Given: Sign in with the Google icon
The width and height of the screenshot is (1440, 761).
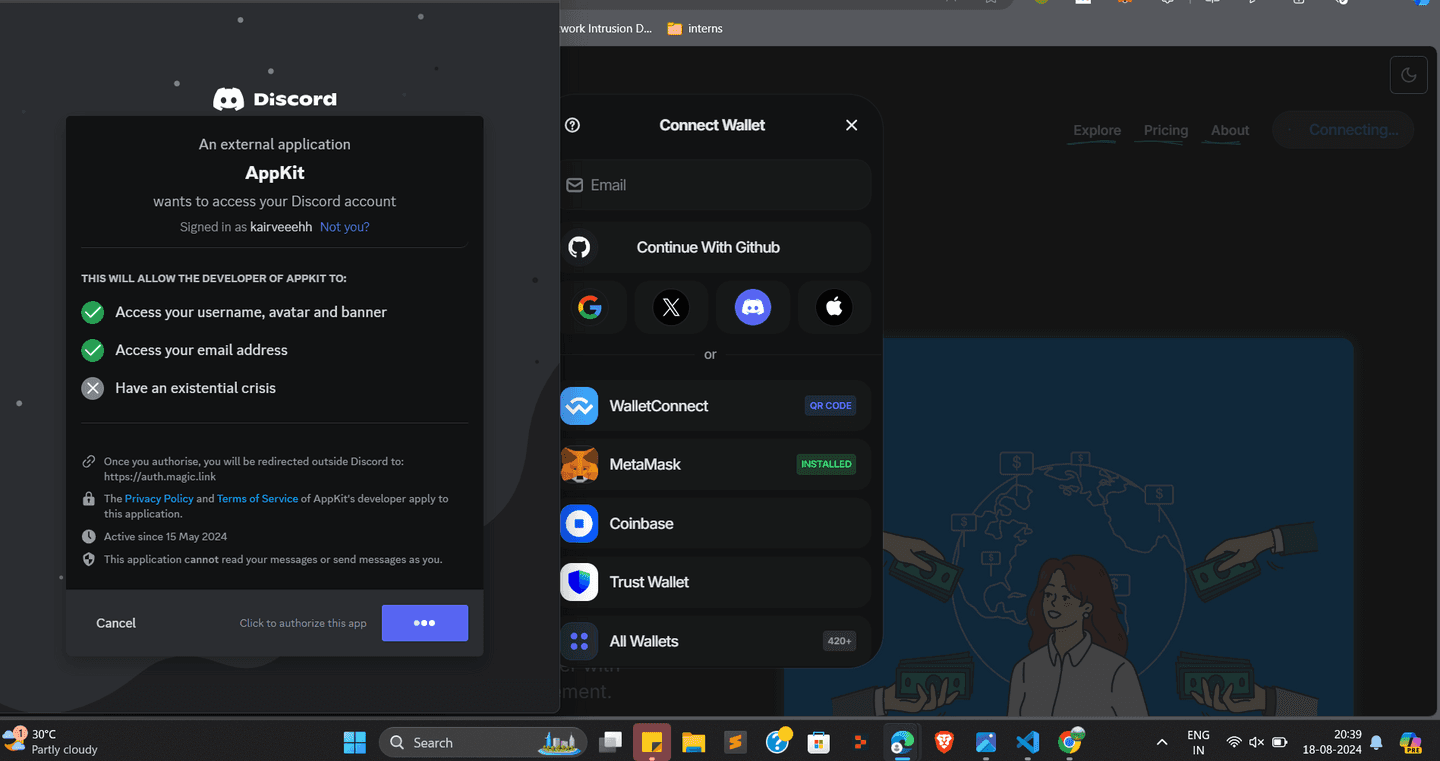Looking at the screenshot, I should point(590,307).
